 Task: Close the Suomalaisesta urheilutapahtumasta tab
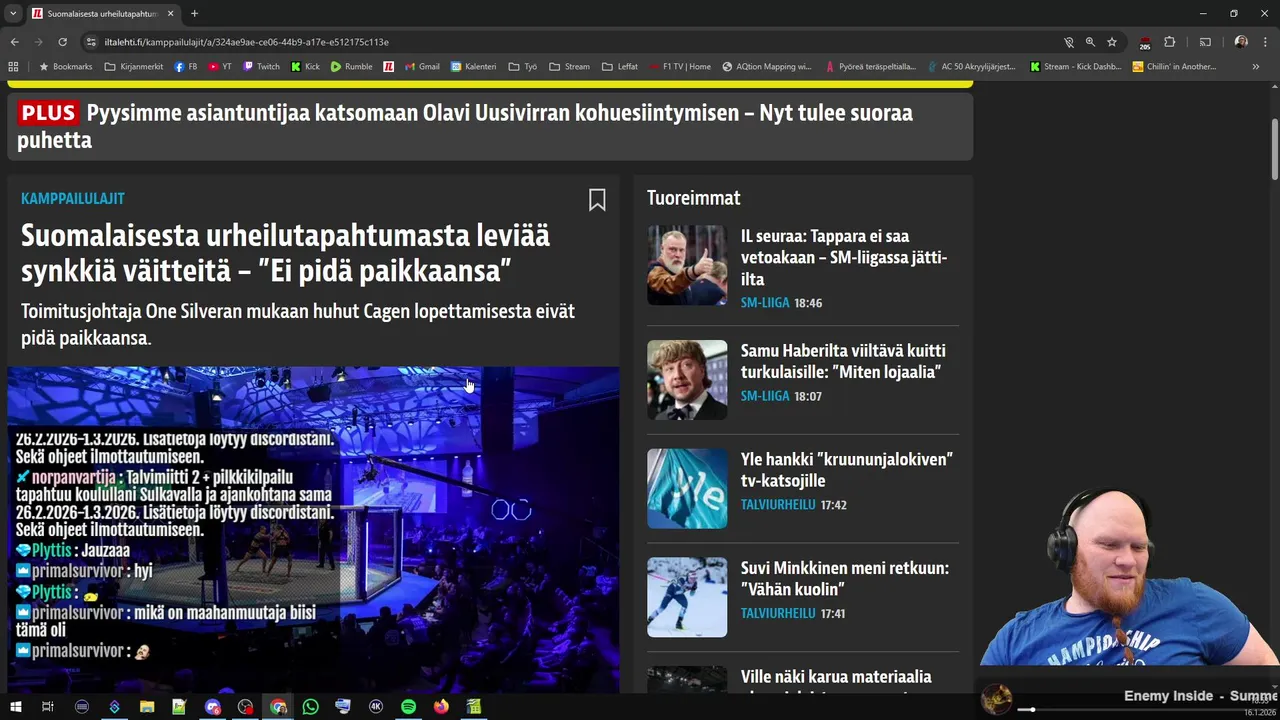coord(170,14)
